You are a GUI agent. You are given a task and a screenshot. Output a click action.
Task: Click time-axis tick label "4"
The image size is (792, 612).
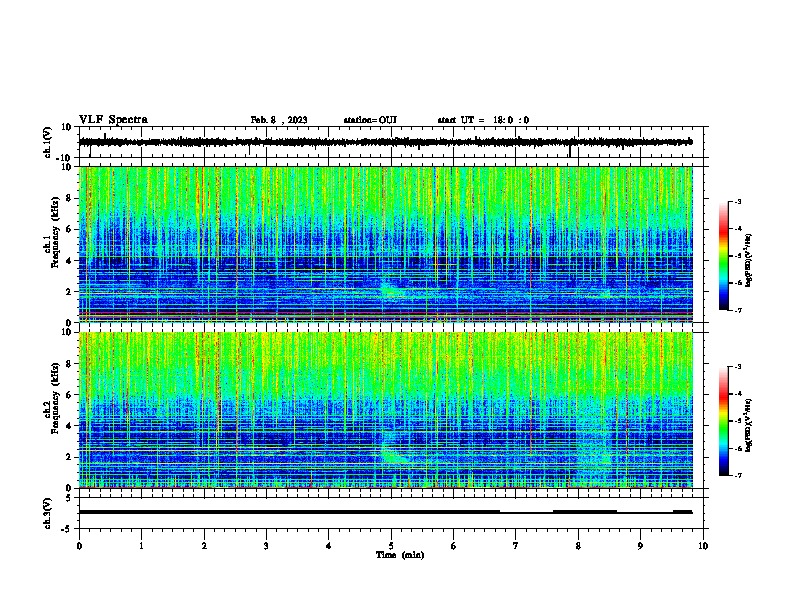tap(329, 546)
